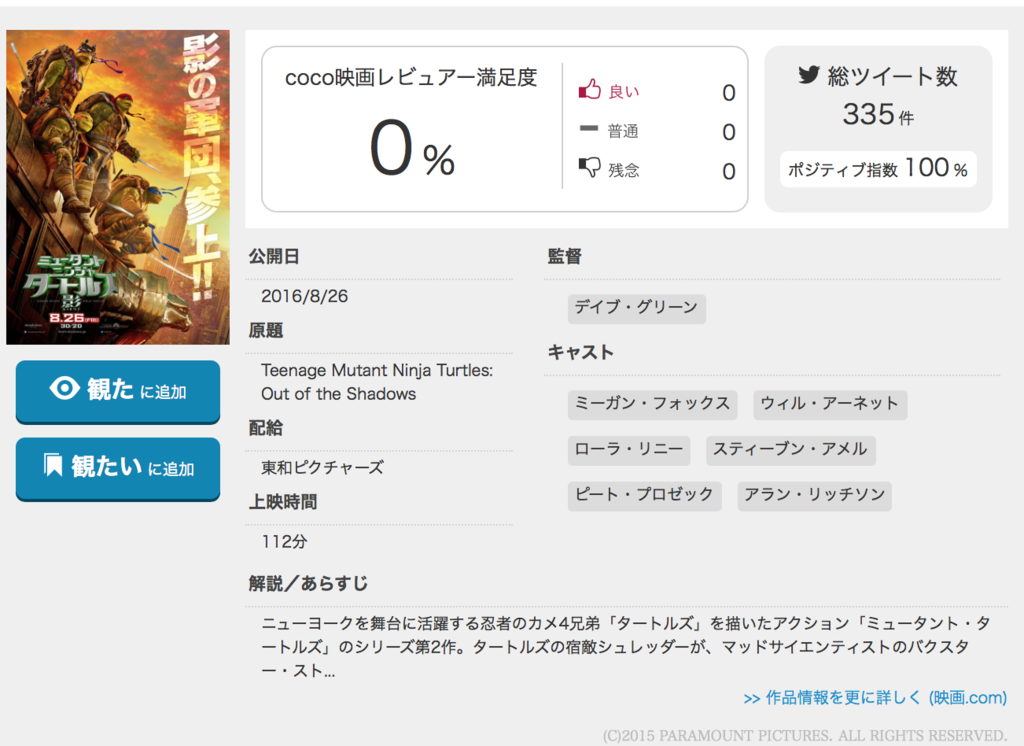The width and height of the screenshot is (1024, 746).
Task: Click the 観た に追加 button
Action: 118,391
